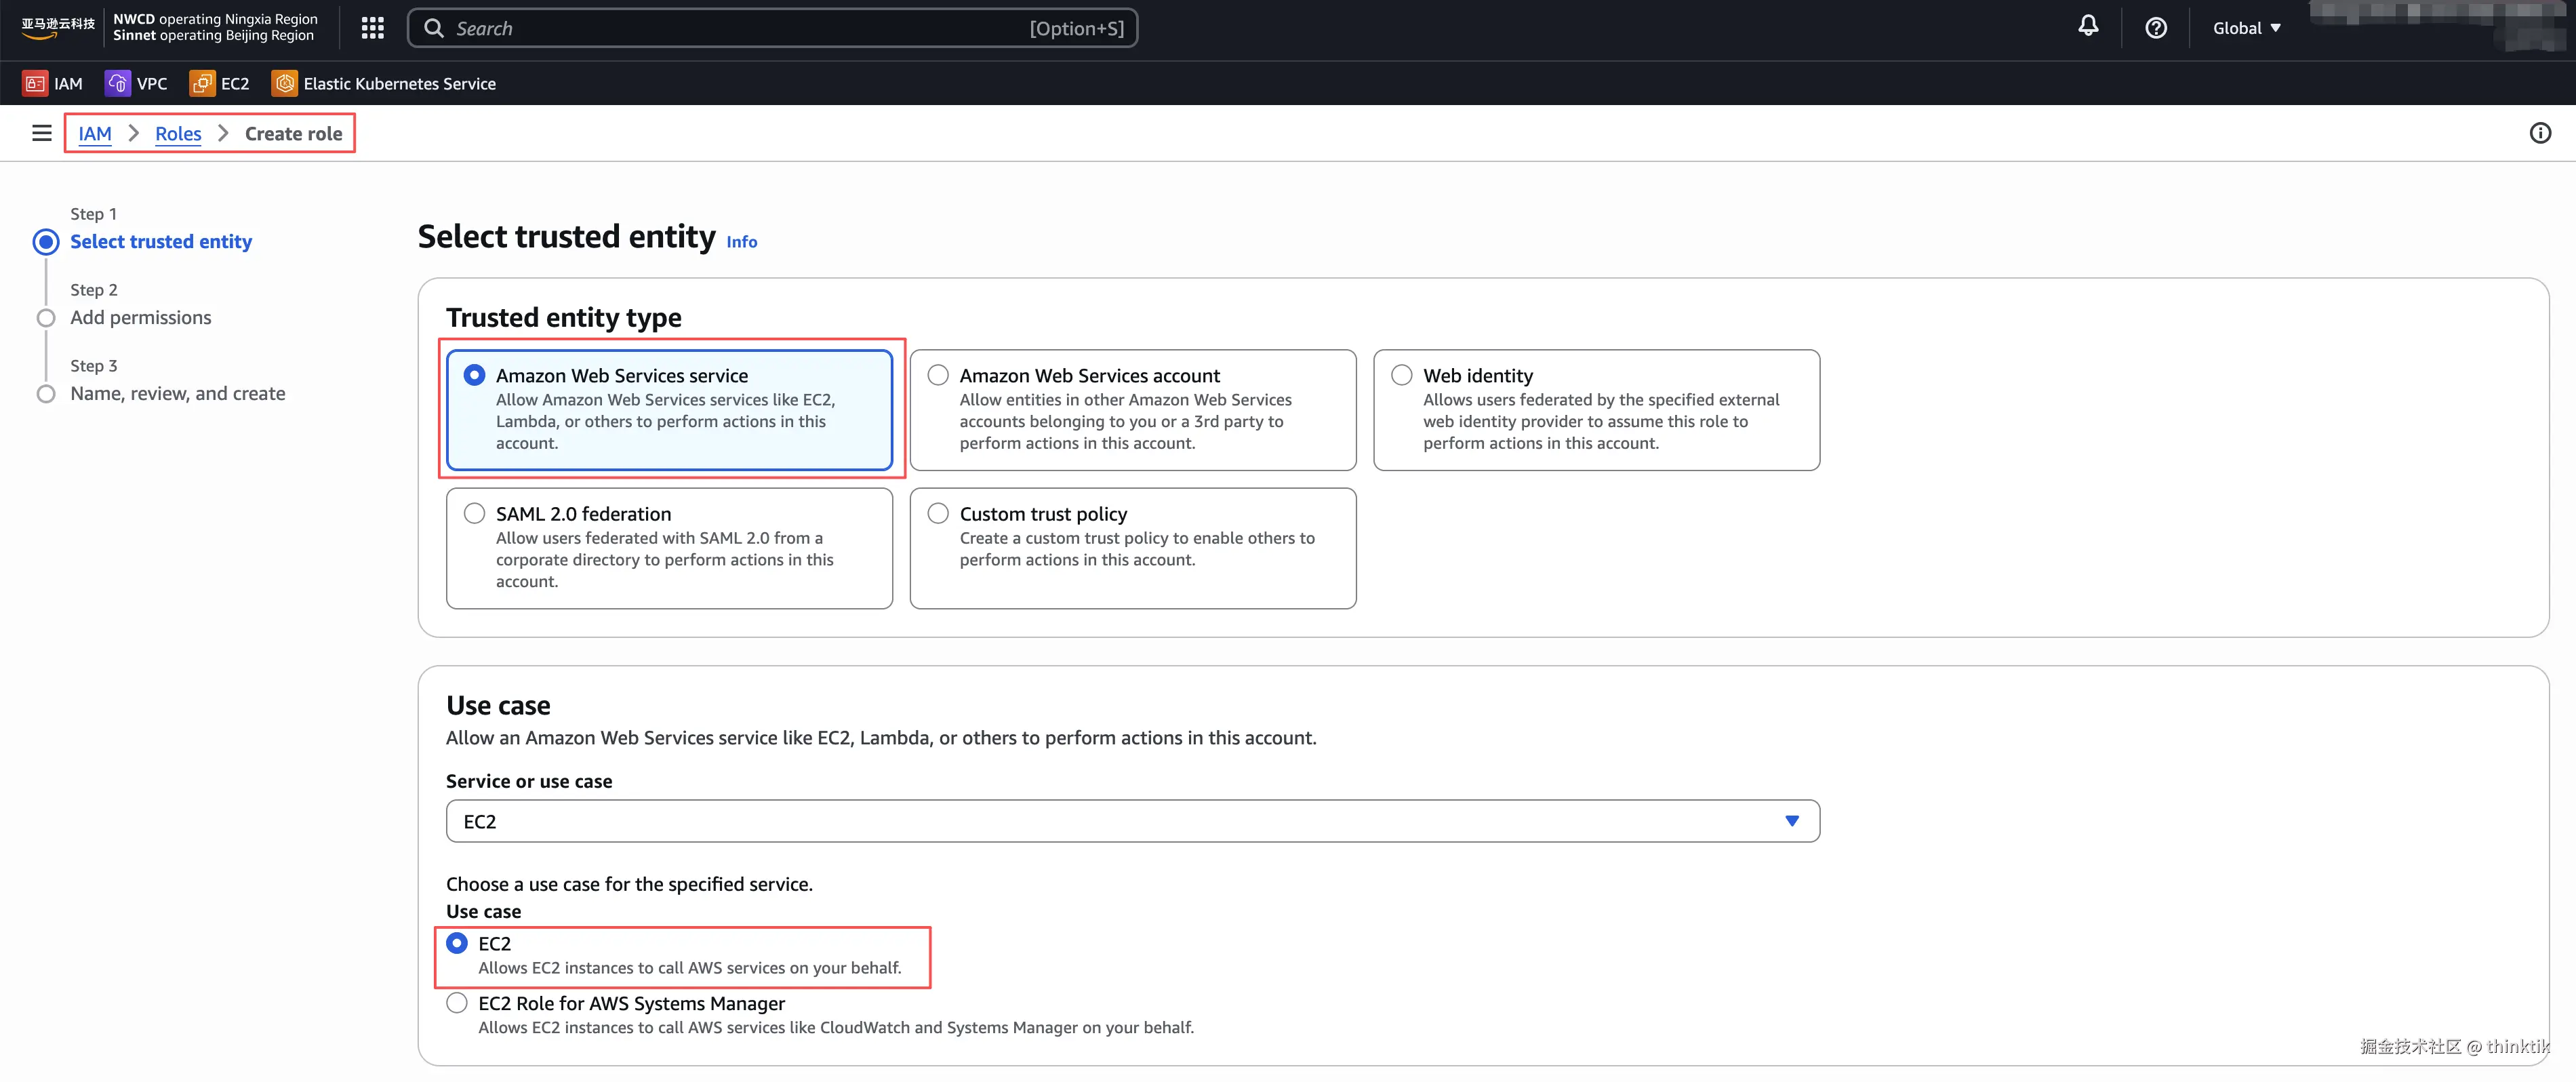The image size is (2576, 1082).
Task: Click the IAM shortcut icon in favorites bar
Action: [35, 84]
